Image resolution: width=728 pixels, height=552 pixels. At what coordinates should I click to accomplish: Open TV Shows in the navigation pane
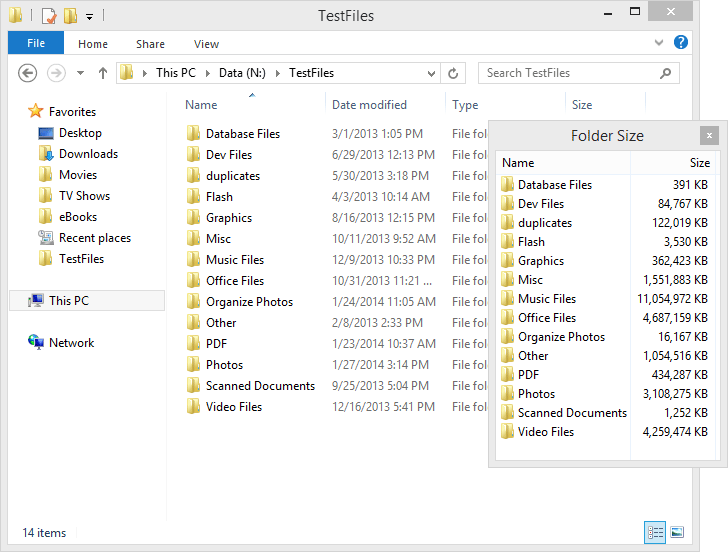[x=74, y=195]
